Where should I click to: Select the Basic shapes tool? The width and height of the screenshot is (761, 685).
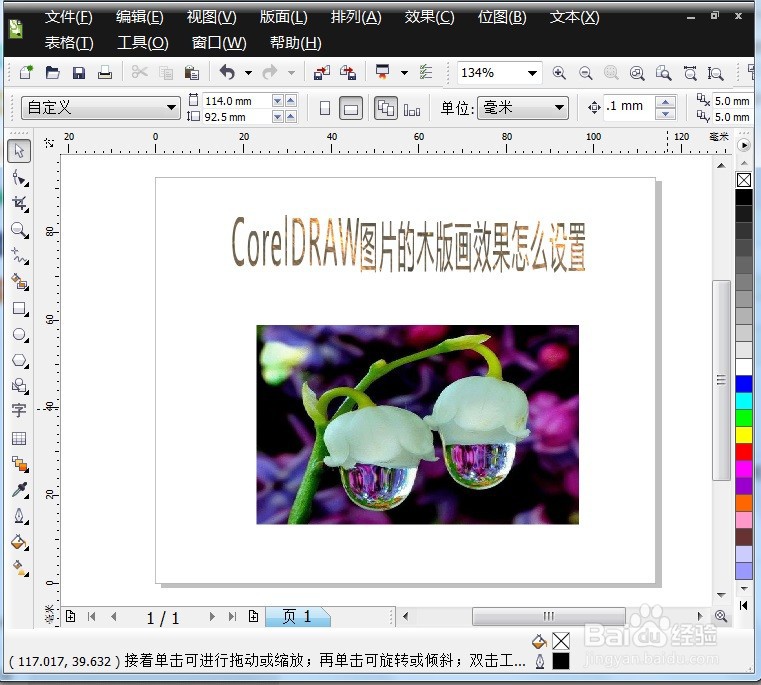coord(19,386)
